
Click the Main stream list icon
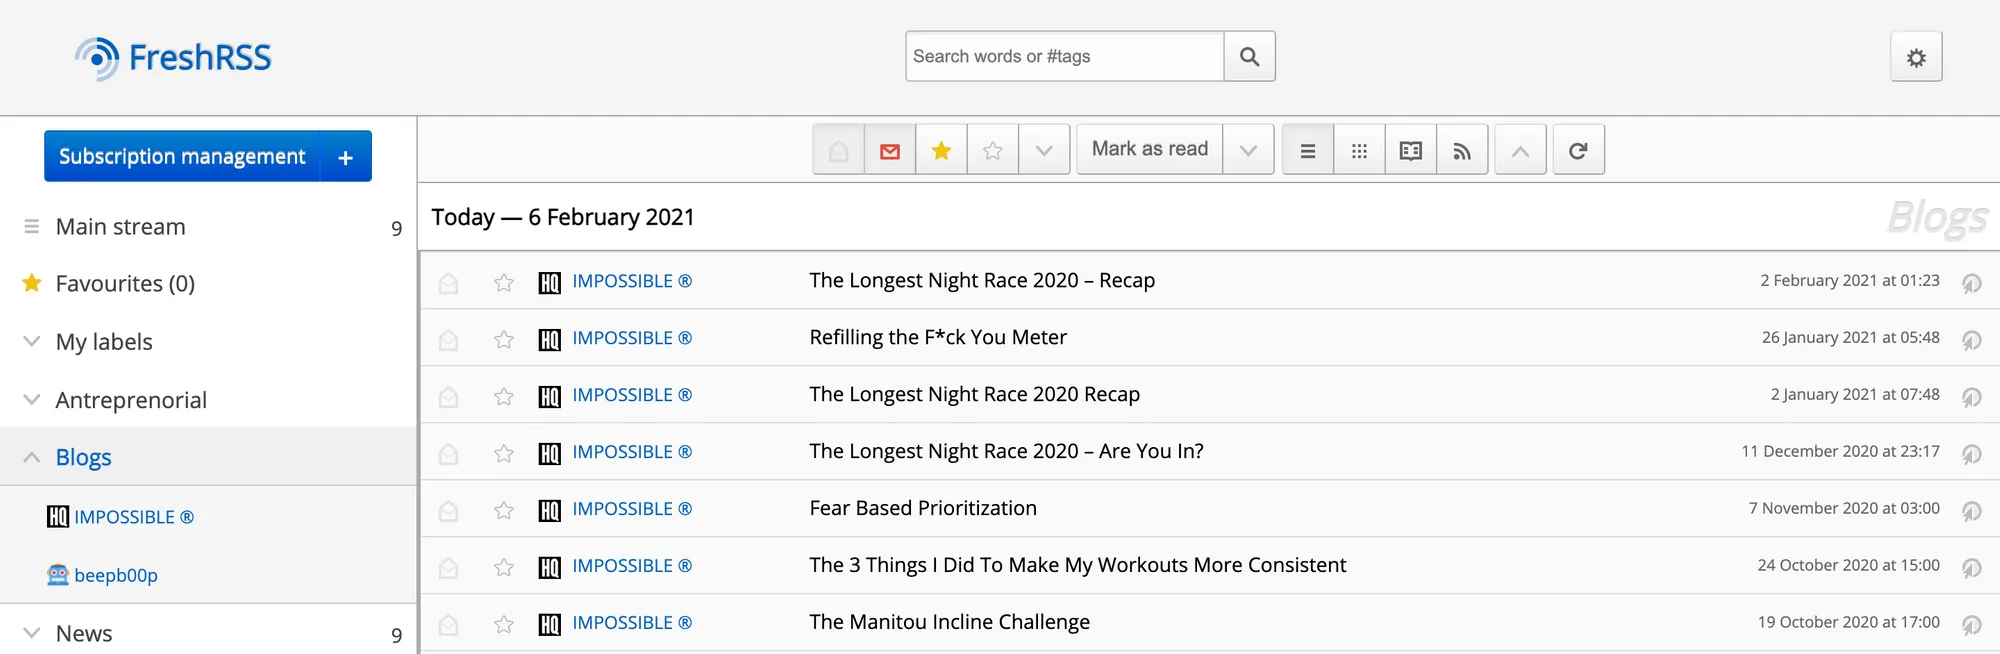32,227
